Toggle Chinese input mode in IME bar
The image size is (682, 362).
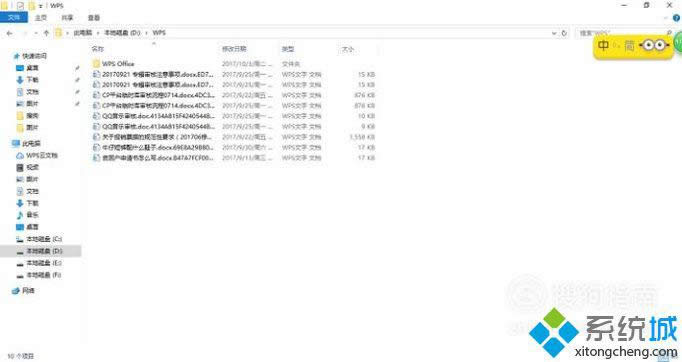604,46
